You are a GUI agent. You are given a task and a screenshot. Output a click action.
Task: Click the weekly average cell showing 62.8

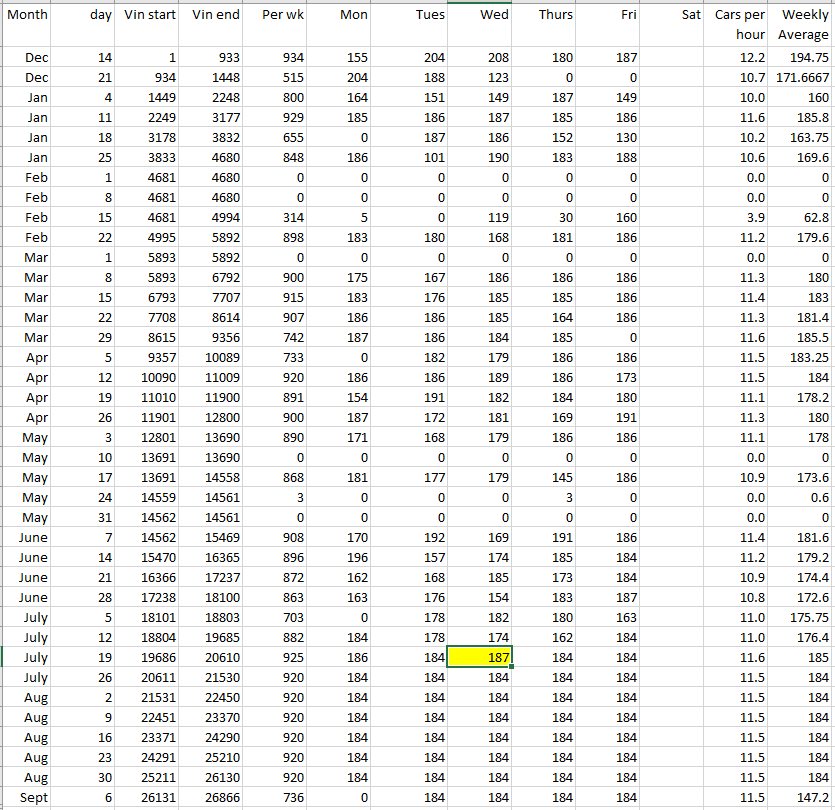803,218
